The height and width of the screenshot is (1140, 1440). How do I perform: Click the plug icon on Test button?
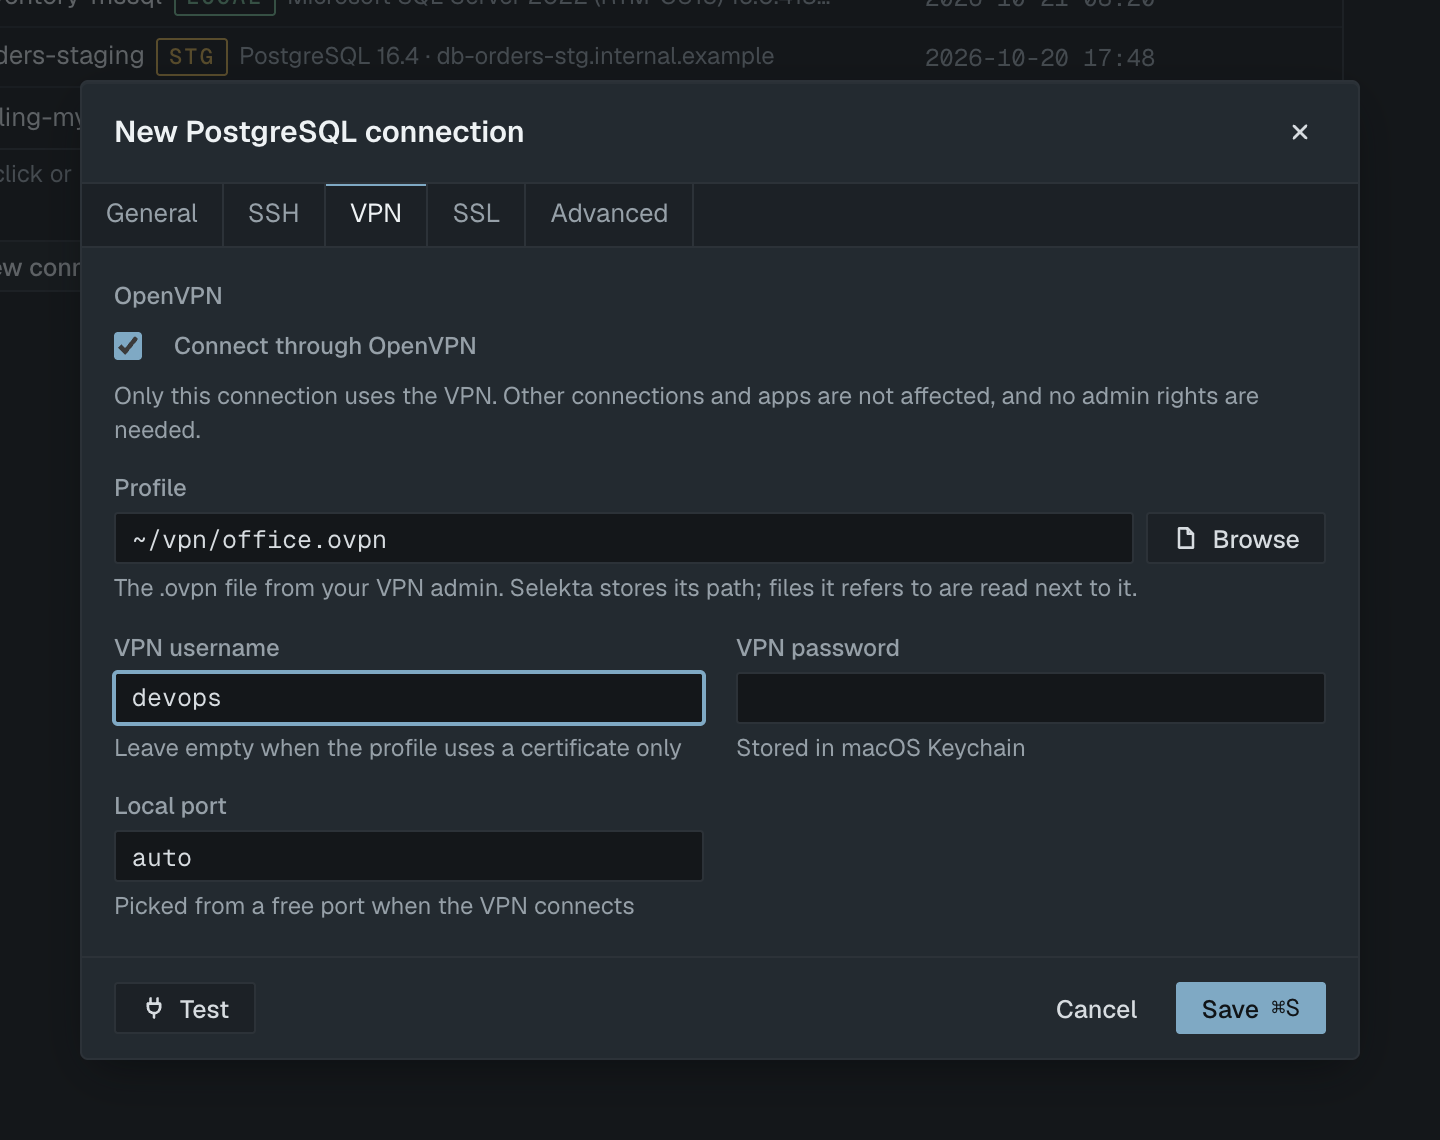[154, 1008]
